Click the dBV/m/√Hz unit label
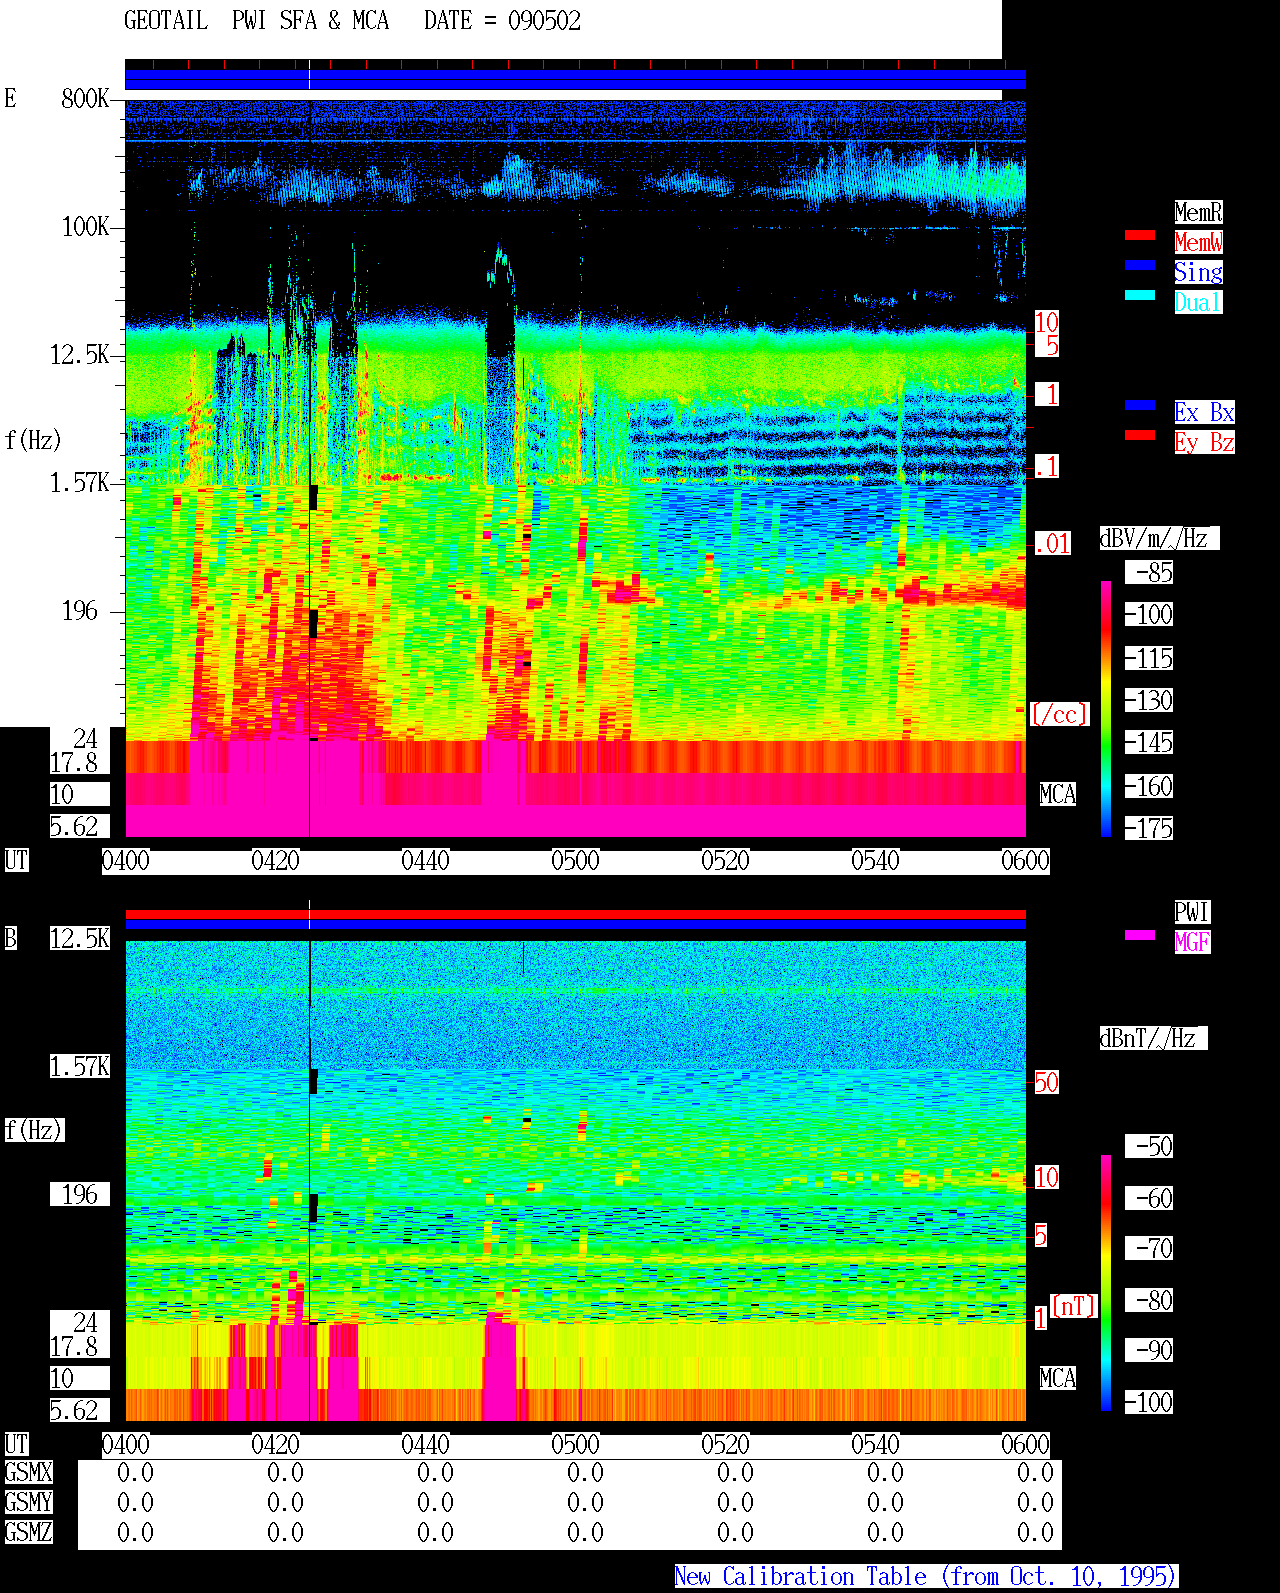The width and height of the screenshot is (1280, 1593). [1159, 538]
